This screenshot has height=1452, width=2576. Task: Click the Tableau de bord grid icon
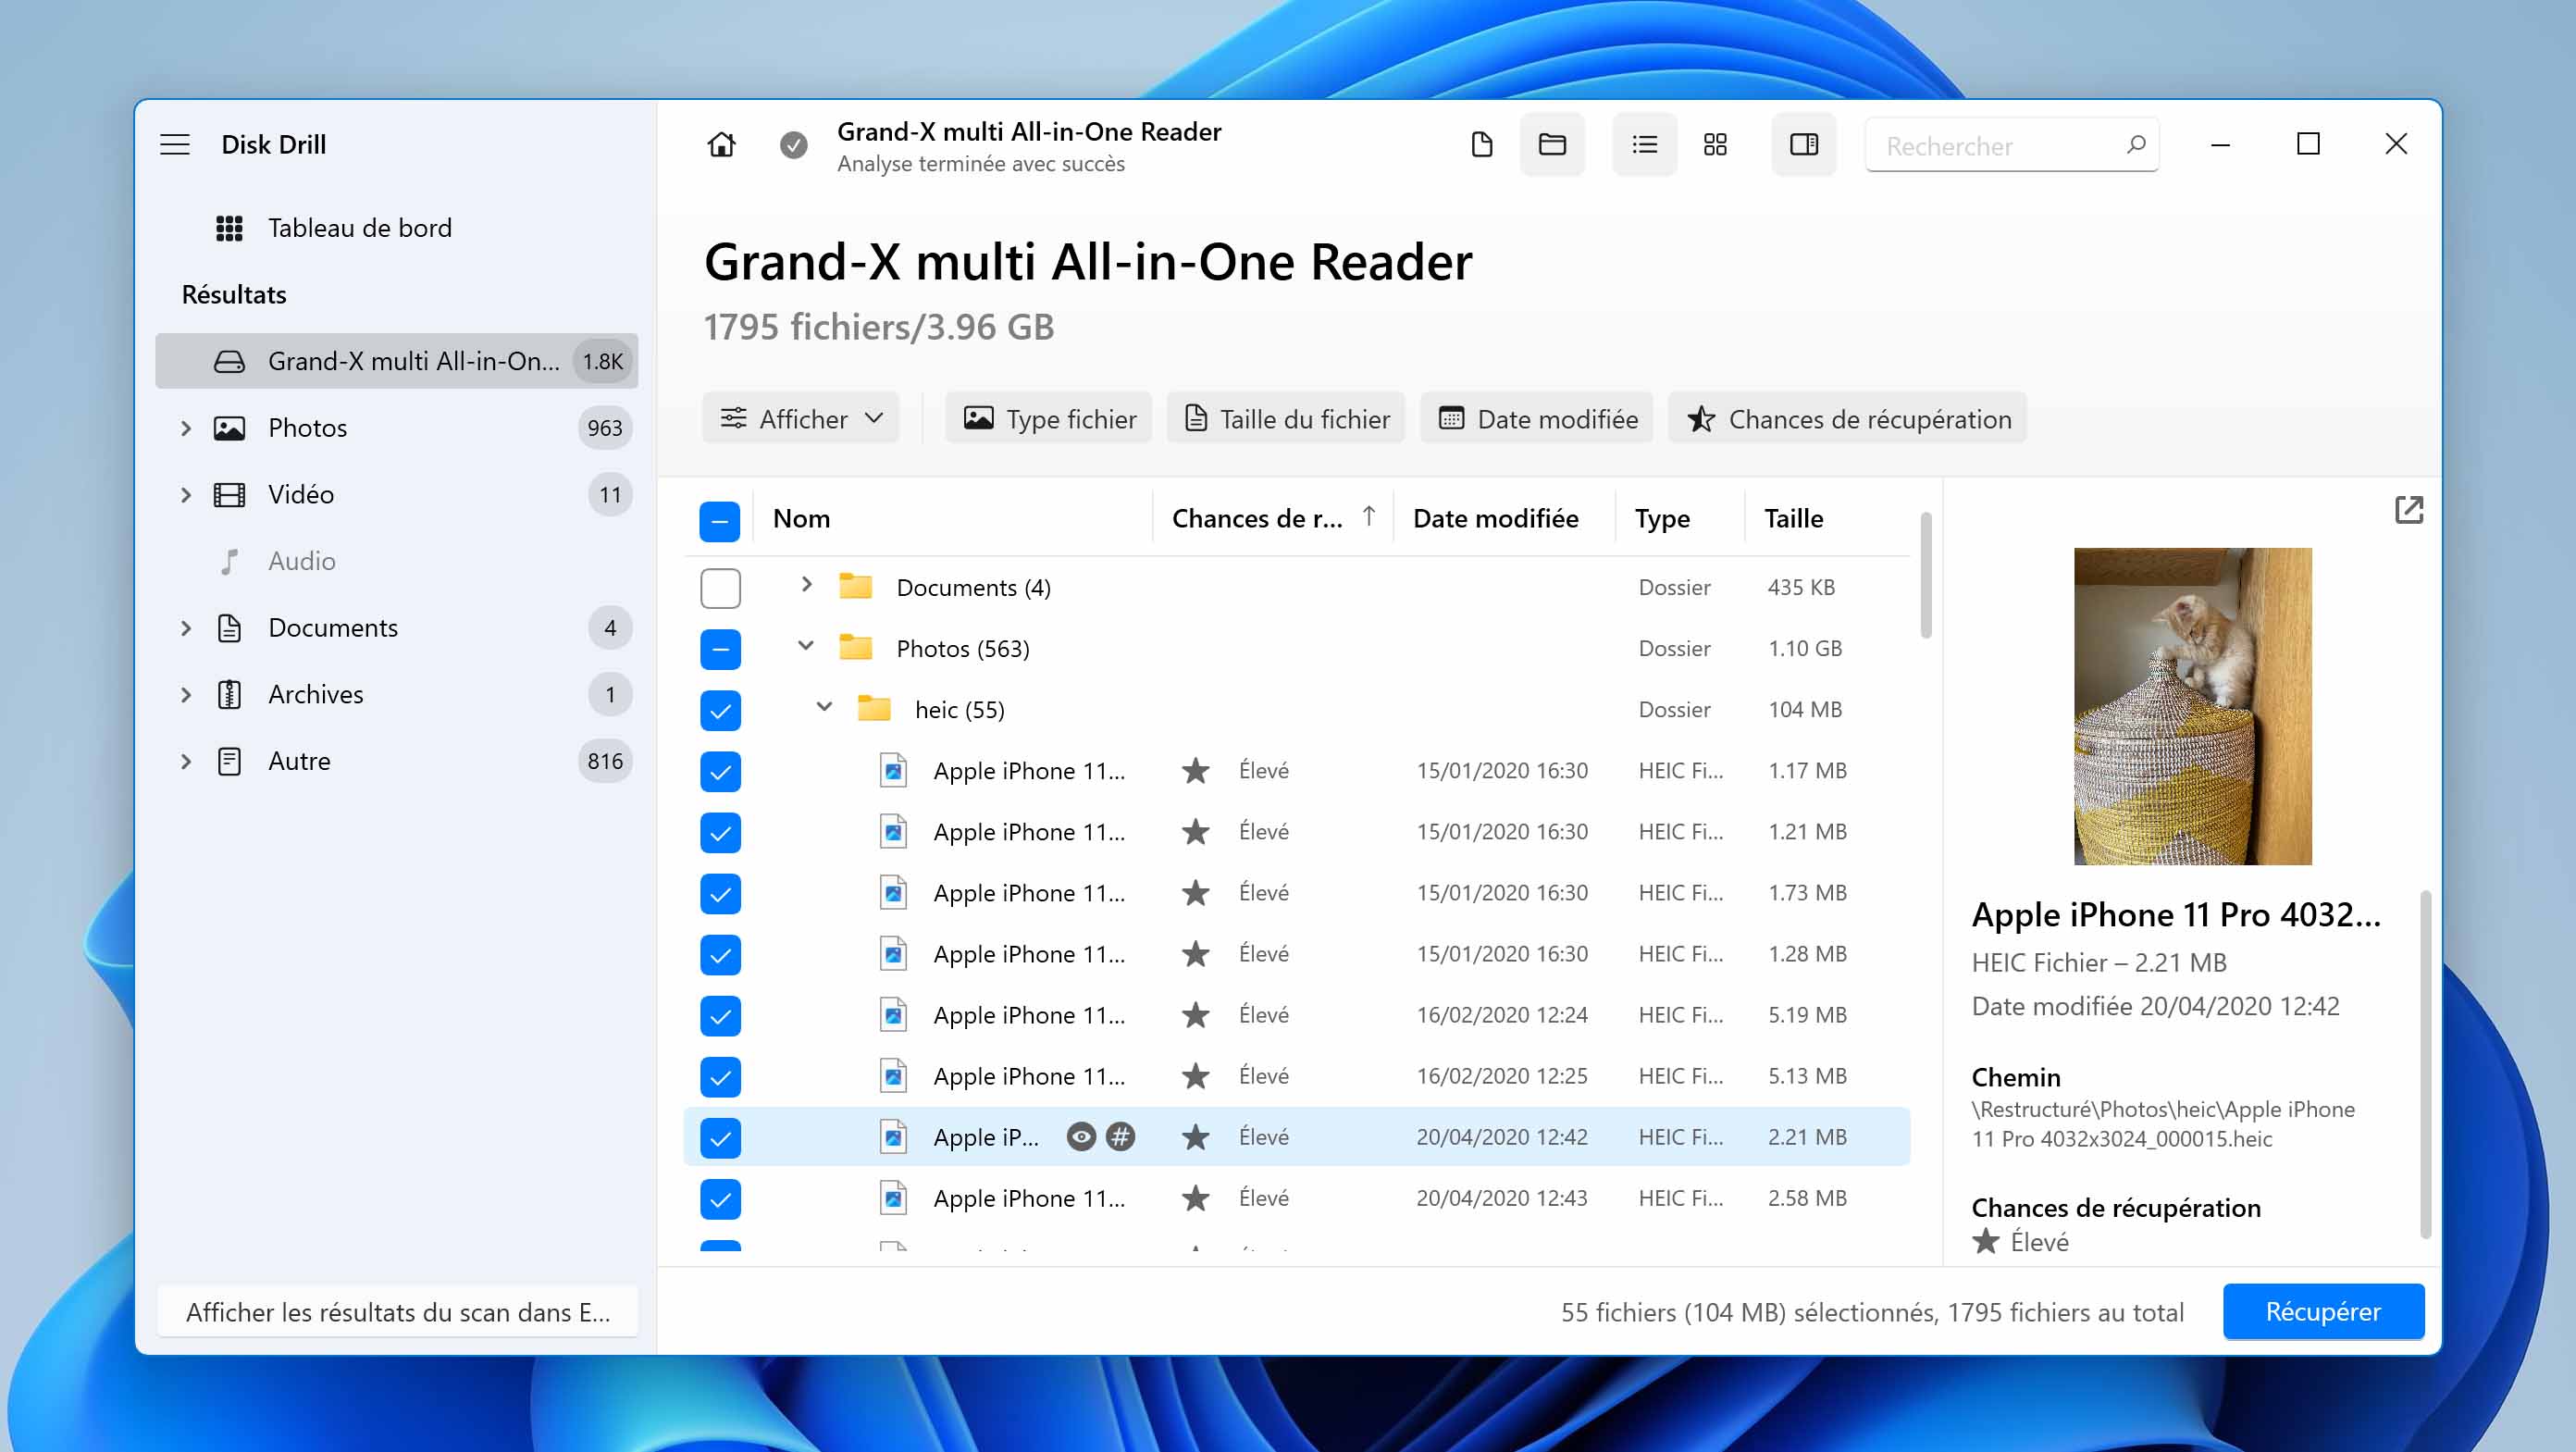(229, 228)
